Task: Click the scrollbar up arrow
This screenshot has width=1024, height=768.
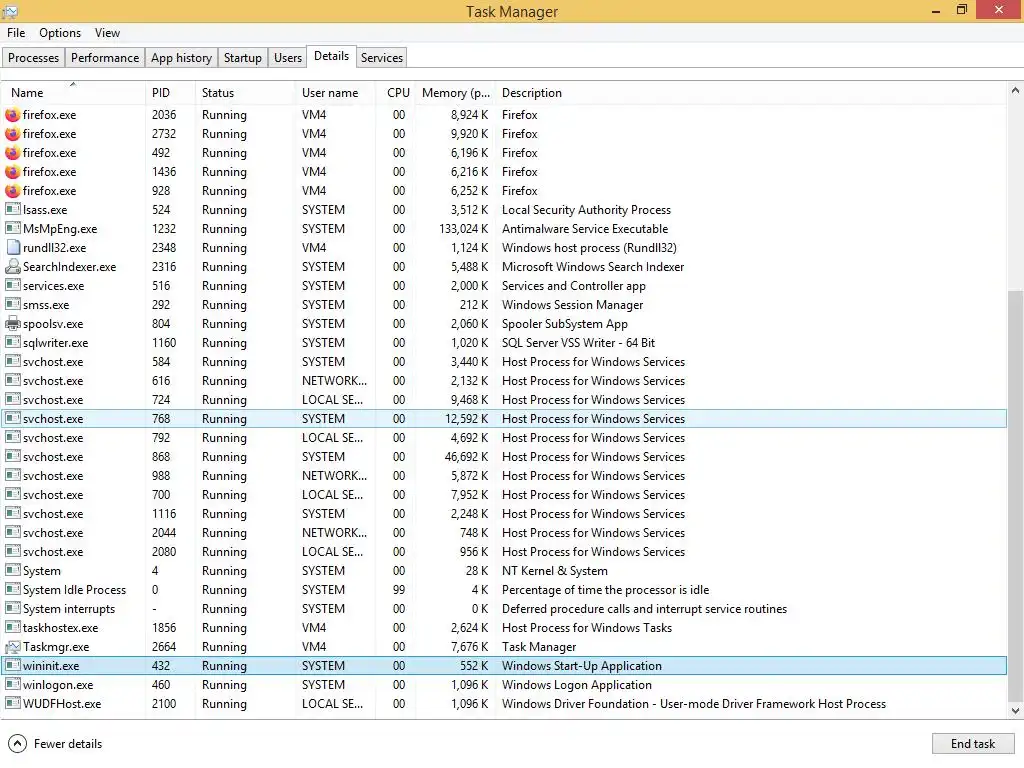Action: click(1015, 91)
